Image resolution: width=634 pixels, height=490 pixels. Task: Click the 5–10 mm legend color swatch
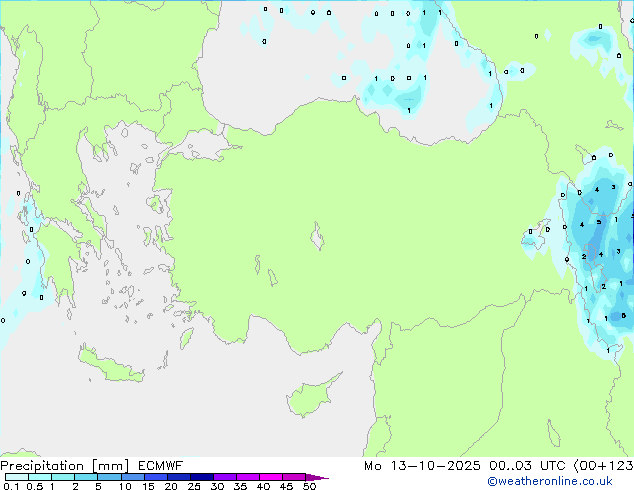click(x=109, y=477)
